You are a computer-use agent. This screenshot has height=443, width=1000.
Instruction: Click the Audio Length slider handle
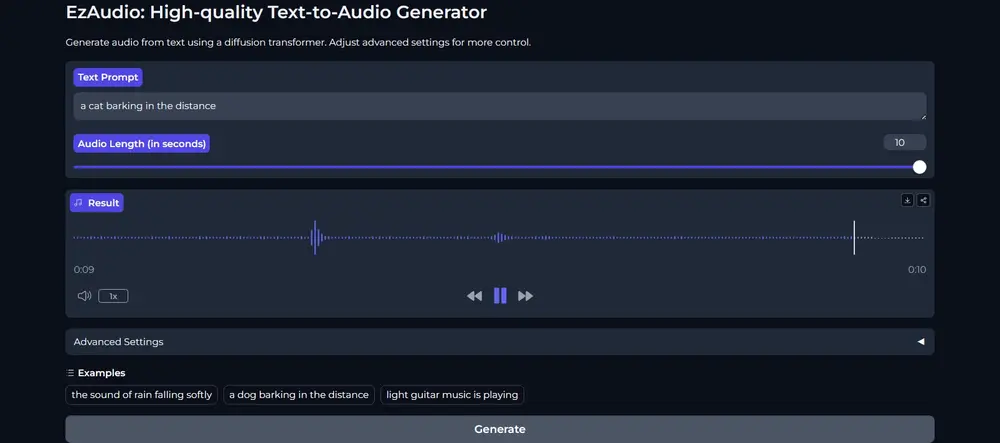[919, 167]
